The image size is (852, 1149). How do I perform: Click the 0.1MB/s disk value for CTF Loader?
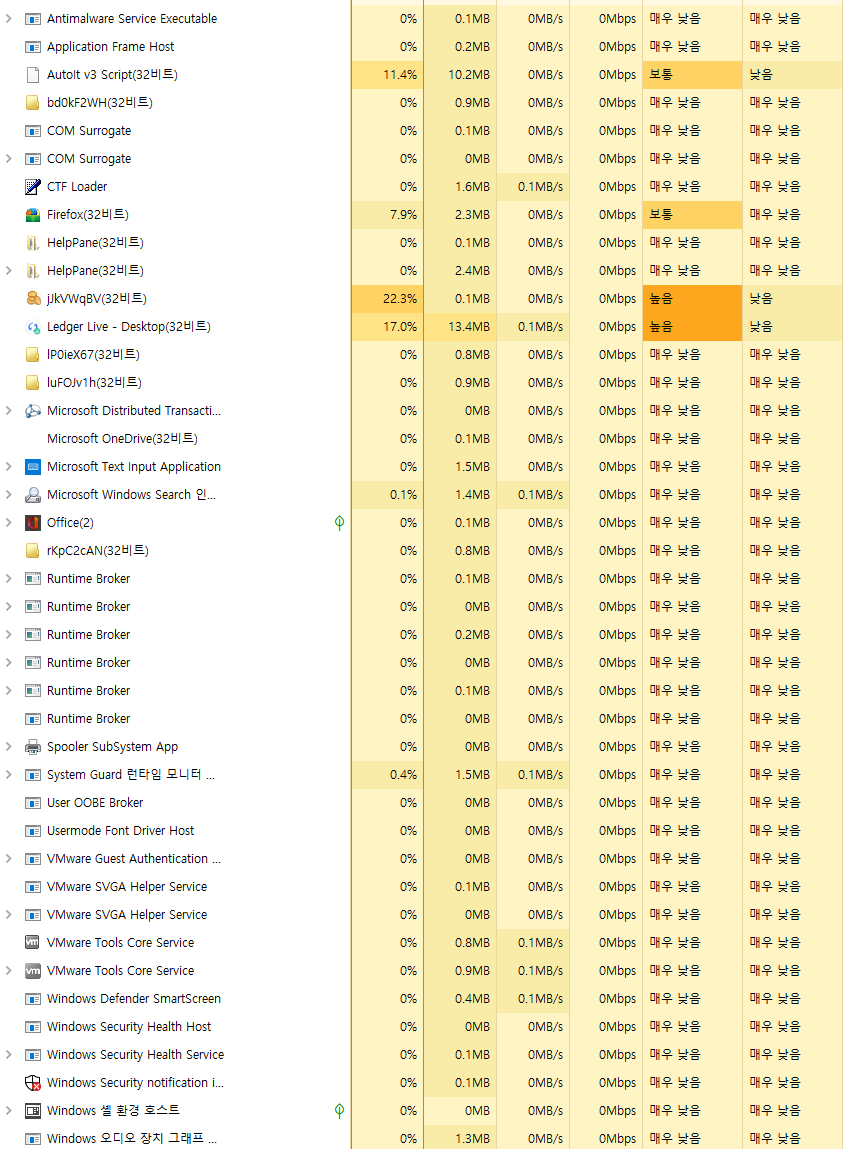point(541,187)
